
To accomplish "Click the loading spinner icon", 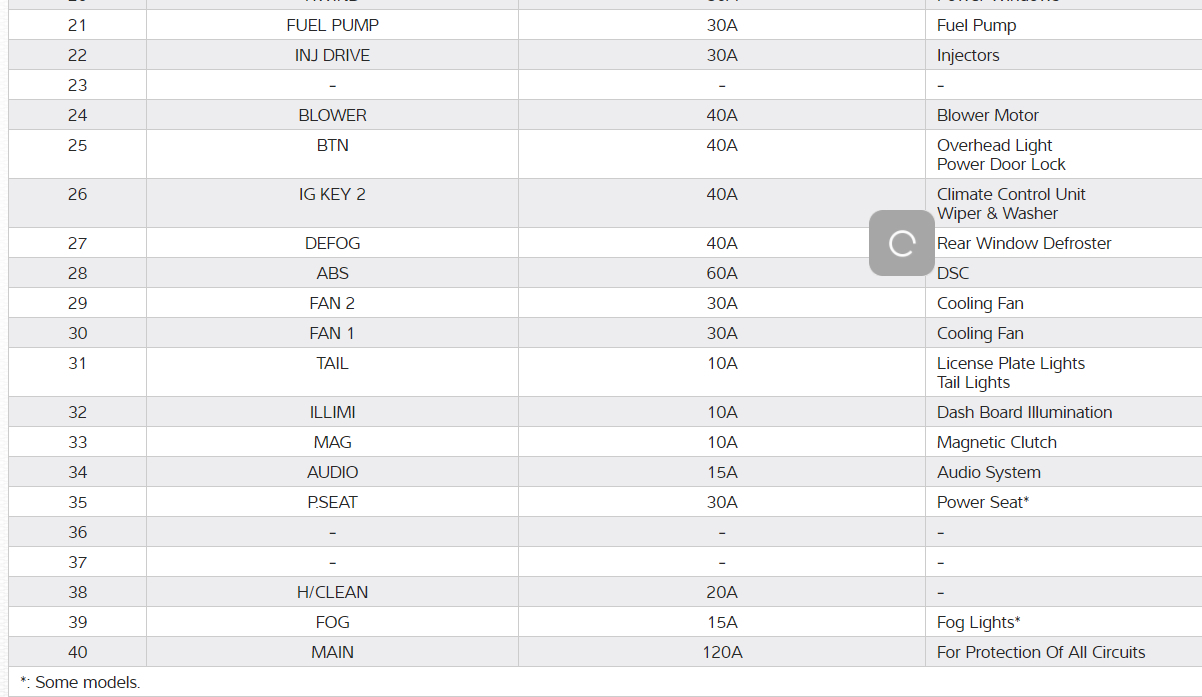I will coord(902,243).
